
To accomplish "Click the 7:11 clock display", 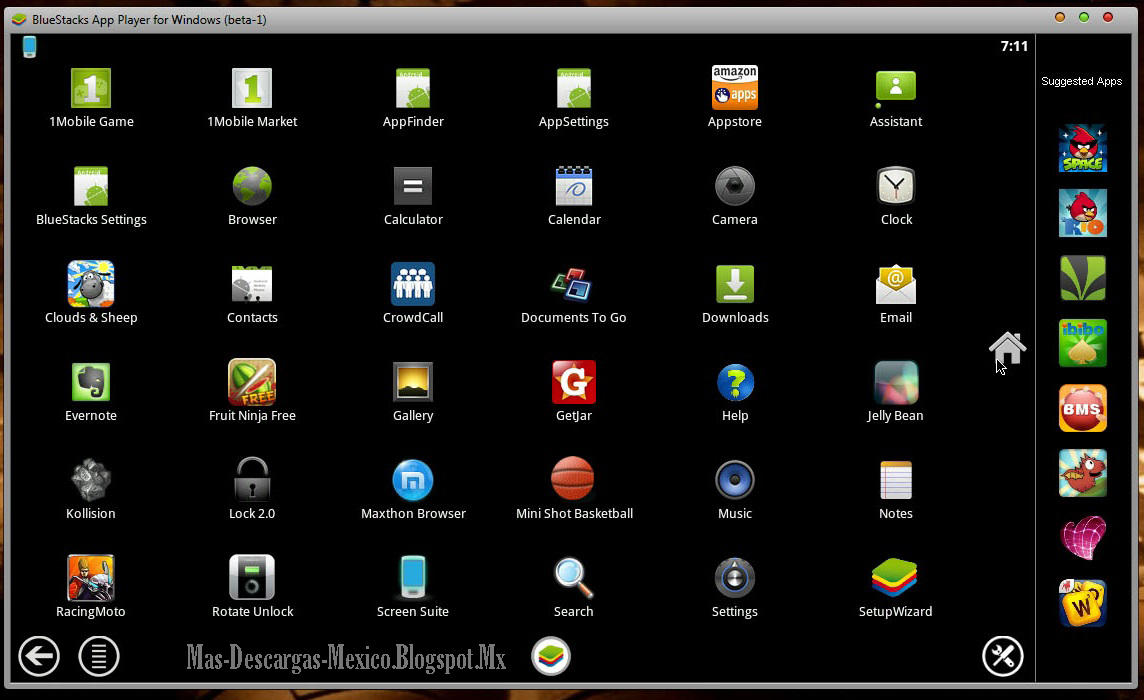I will click(1014, 46).
